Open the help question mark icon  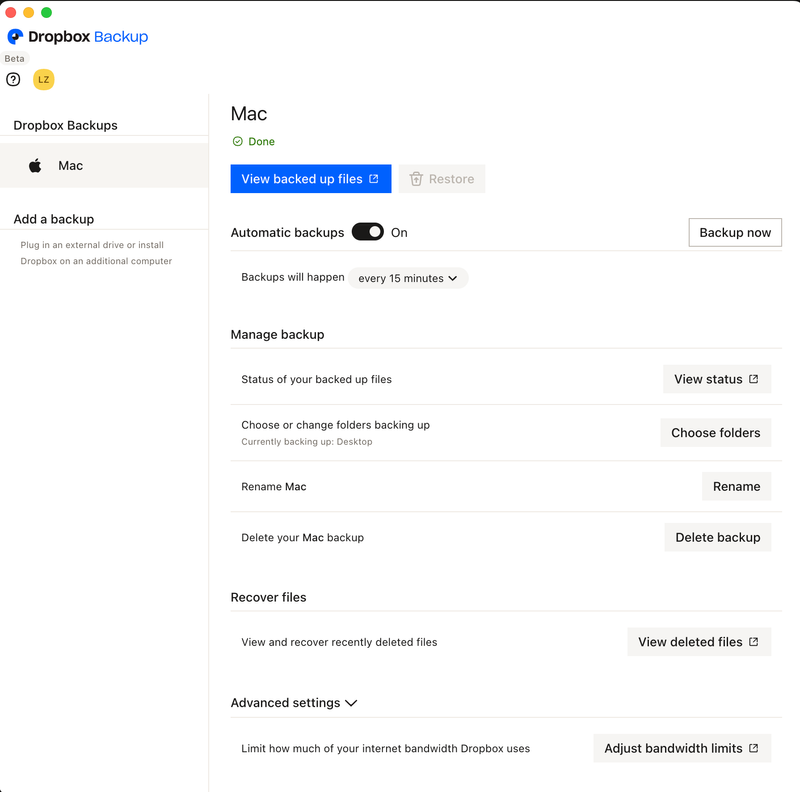point(13,79)
